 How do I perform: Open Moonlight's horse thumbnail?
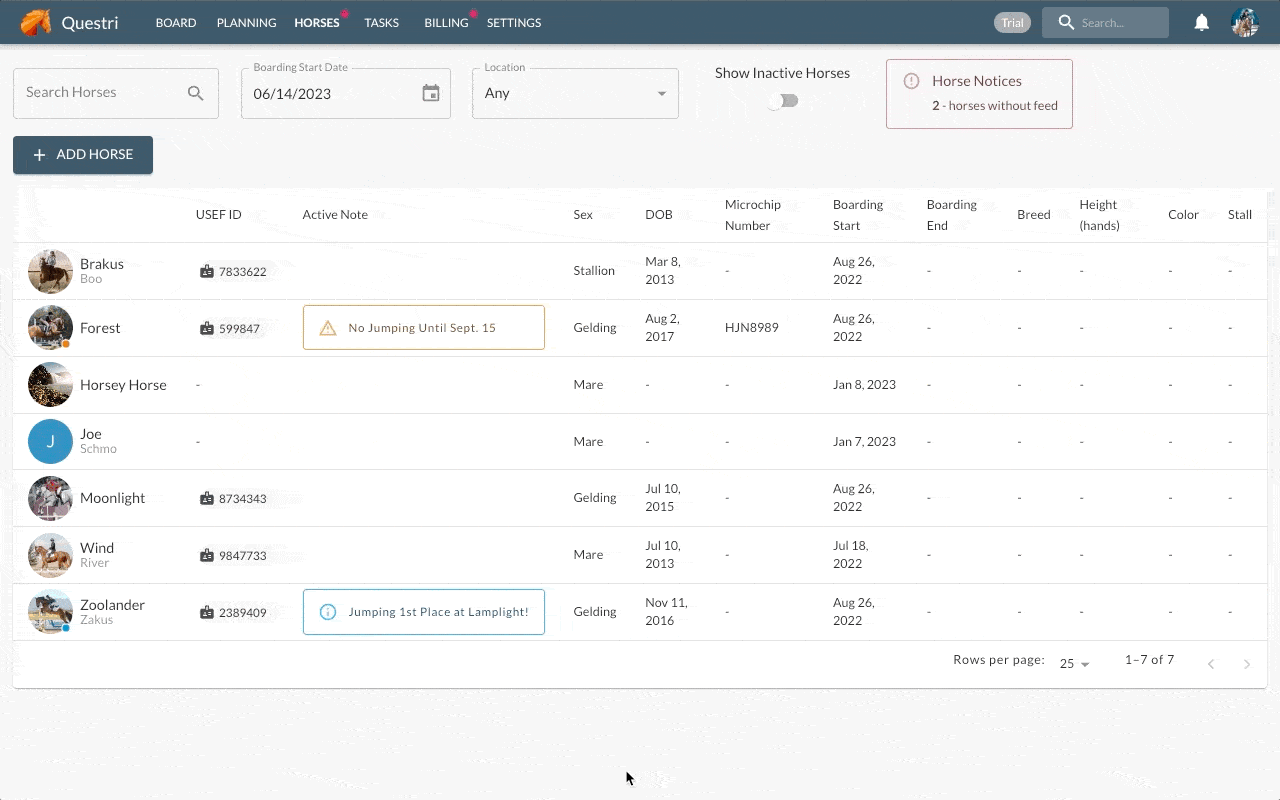(x=50, y=498)
